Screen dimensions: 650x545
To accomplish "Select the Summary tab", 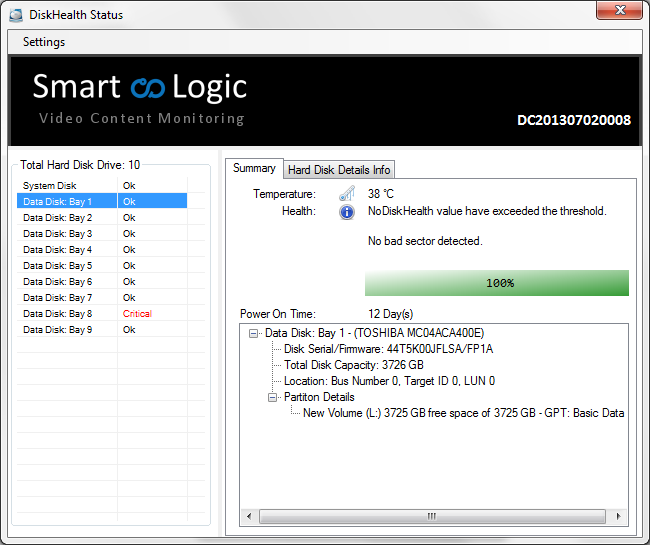I will point(254,168).
